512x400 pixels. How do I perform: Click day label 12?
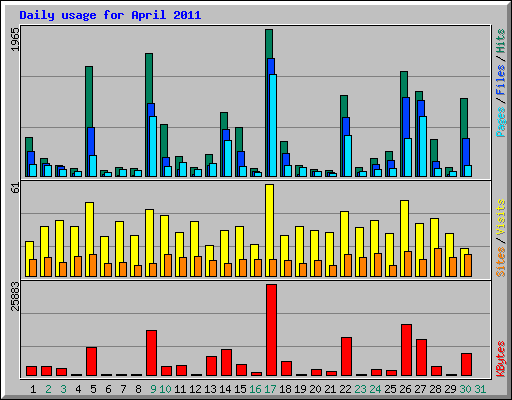[x=195, y=389]
